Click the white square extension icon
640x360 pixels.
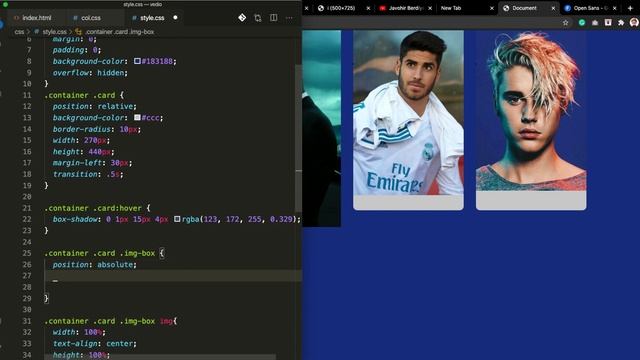608,22
